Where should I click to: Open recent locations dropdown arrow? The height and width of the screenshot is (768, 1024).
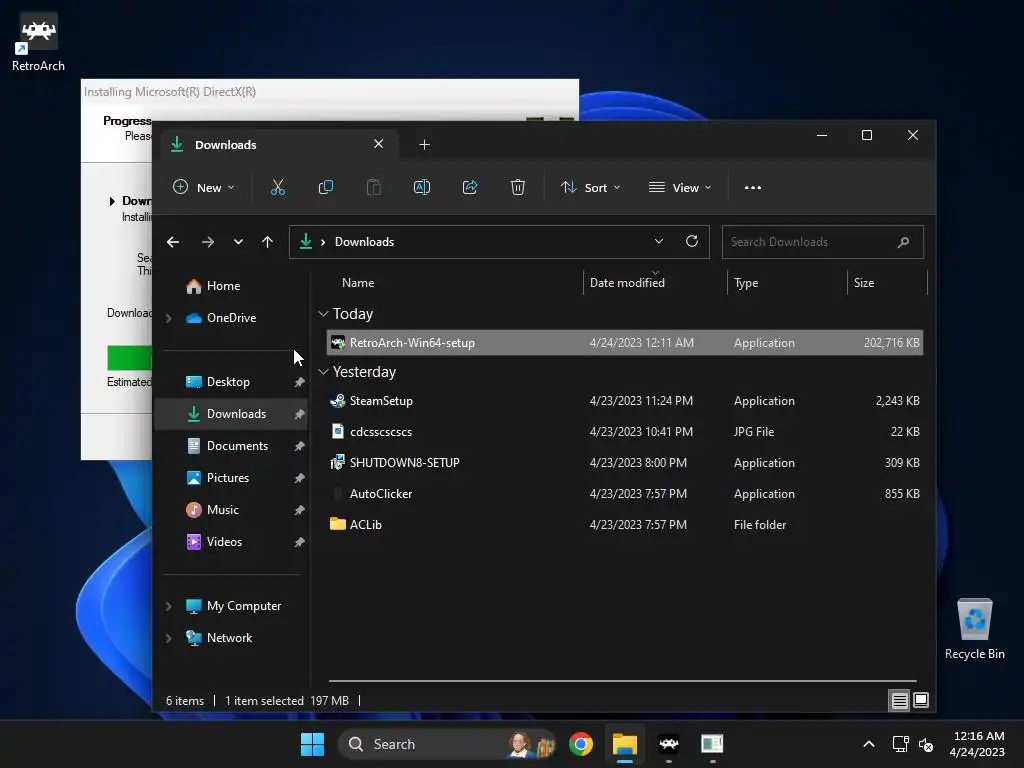pyautogui.click(x=238, y=242)
